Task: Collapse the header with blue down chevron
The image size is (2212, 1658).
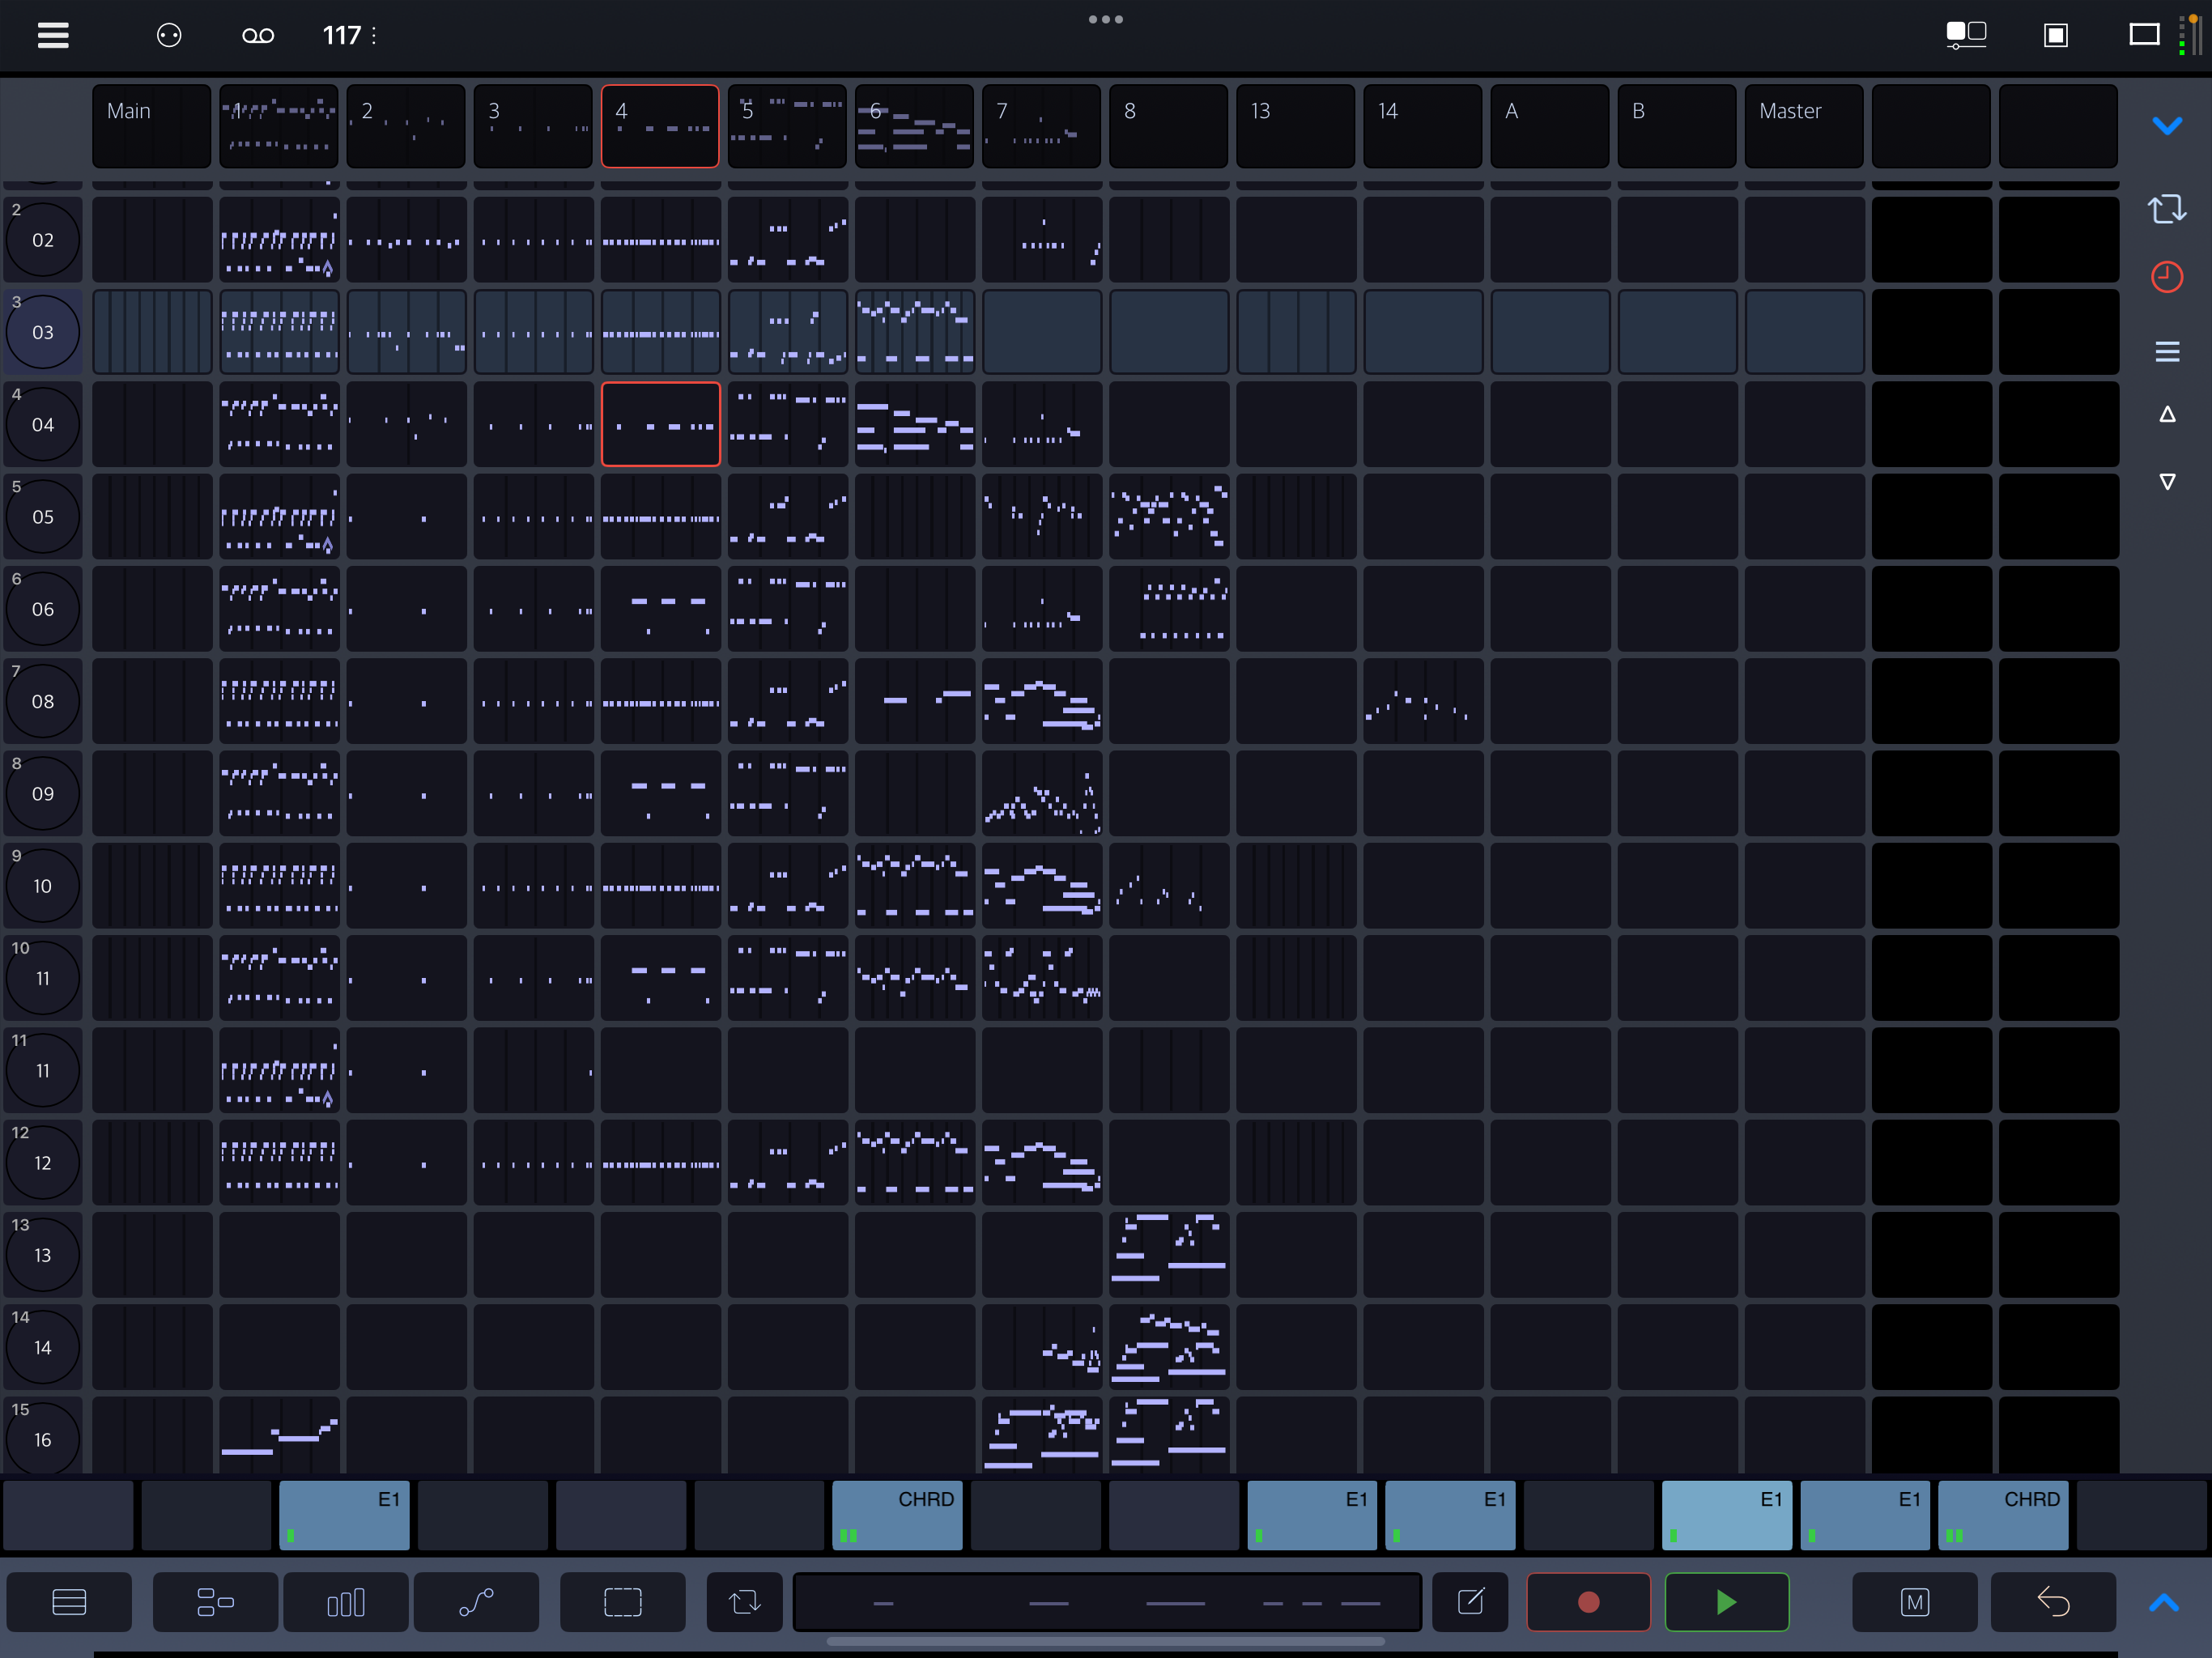Action: click(x=2166, y=126)
